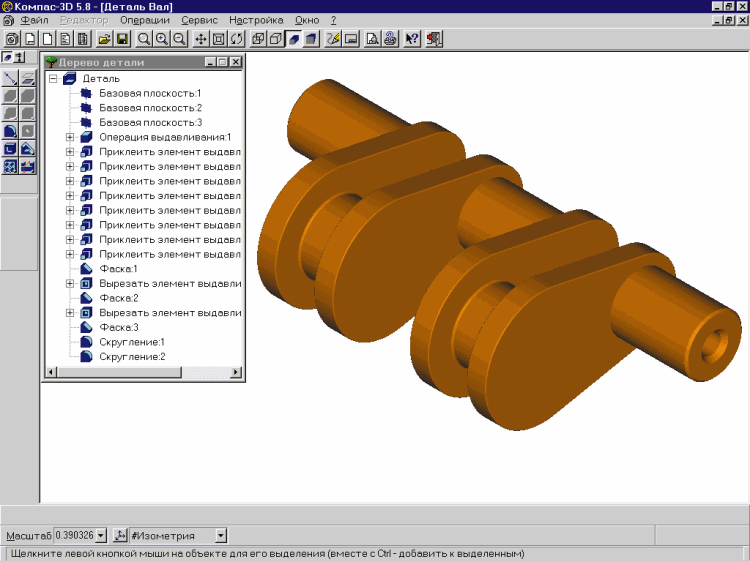Create a new drawing sheet document
750x562 pixels.
click(30, 39)
